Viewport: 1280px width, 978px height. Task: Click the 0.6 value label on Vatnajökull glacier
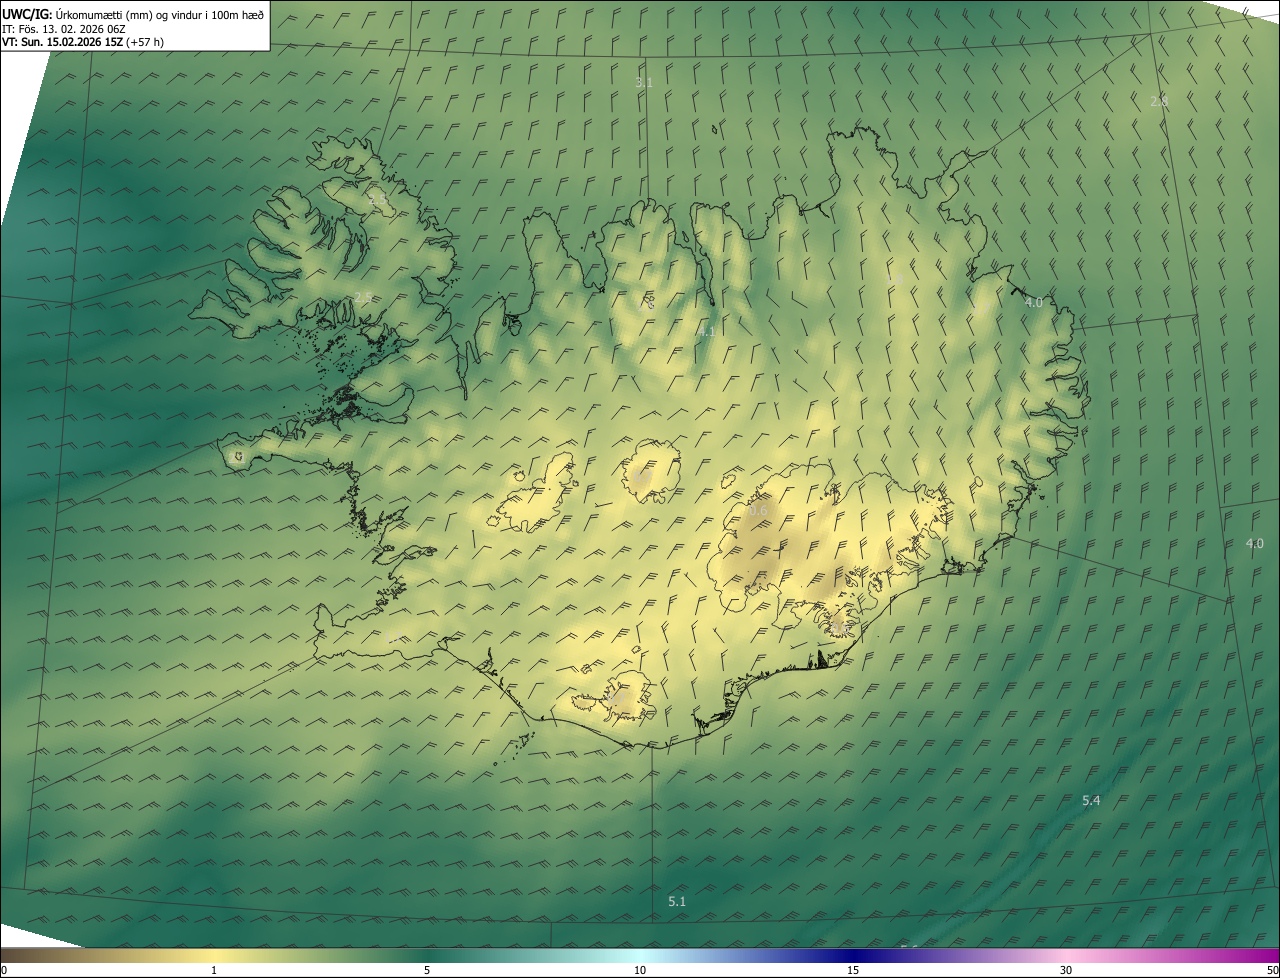click(758, 511)
